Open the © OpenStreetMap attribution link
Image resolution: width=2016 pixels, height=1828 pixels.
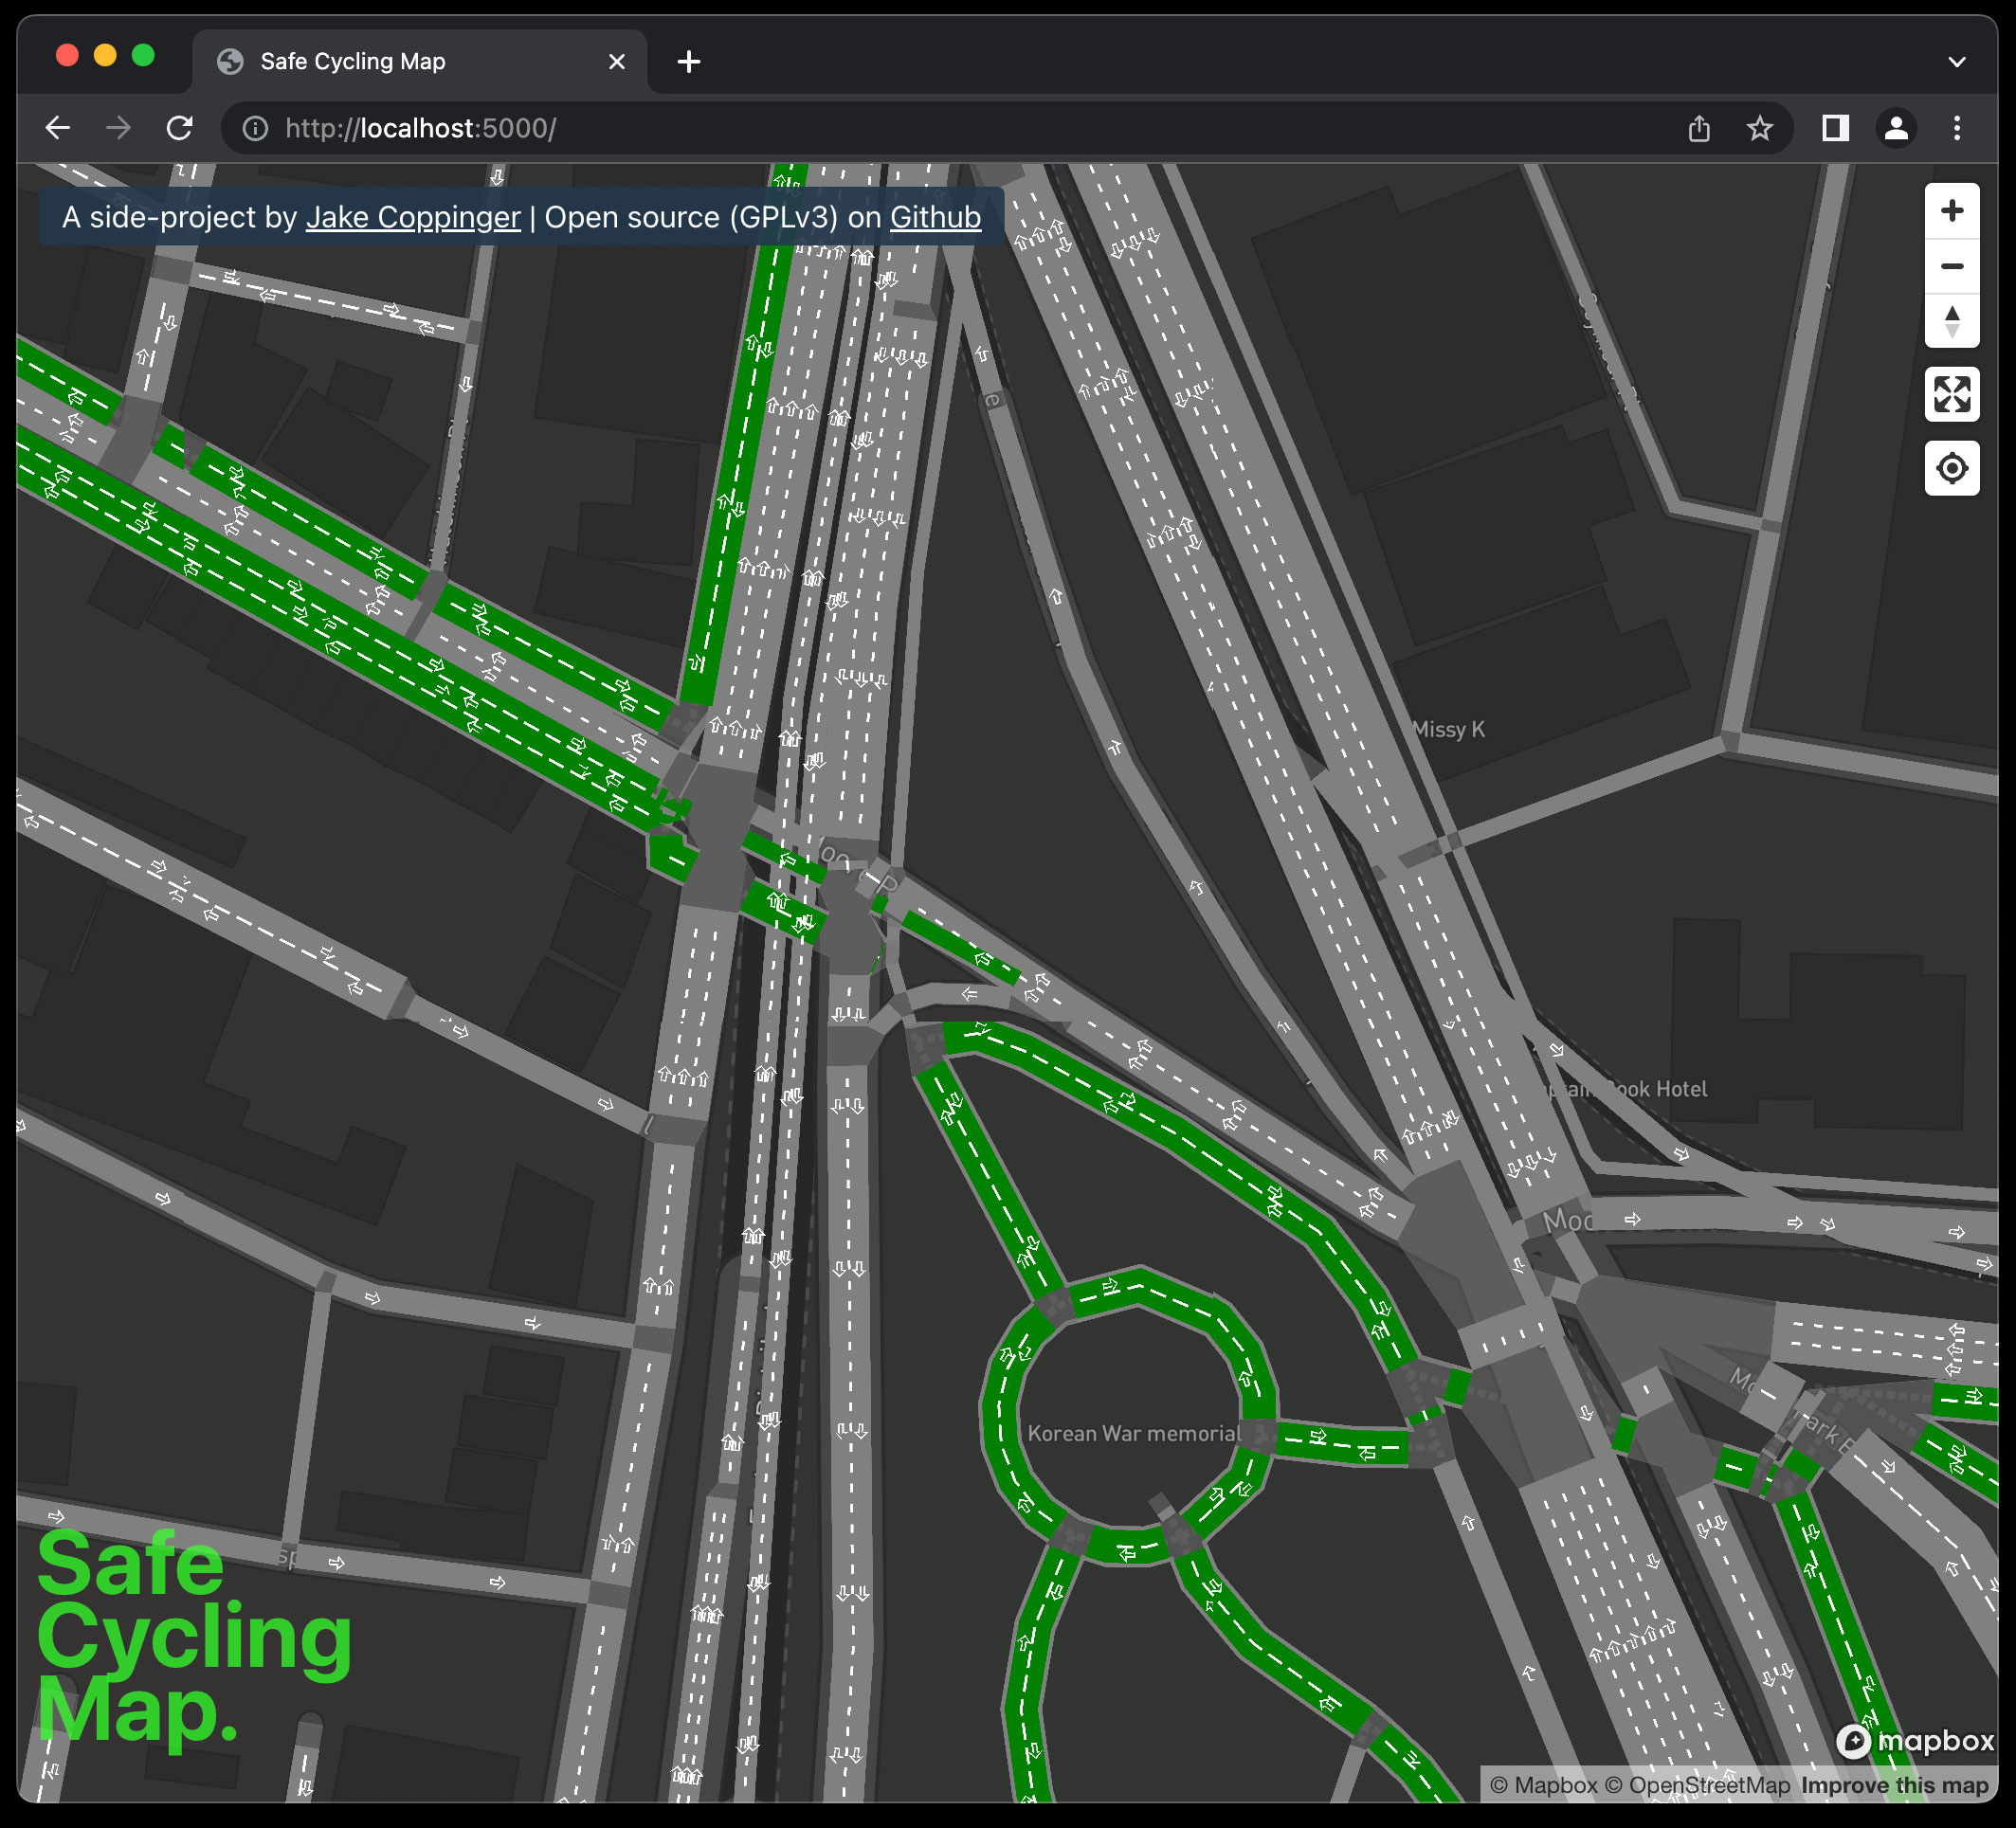click(x=1697, y=1785)
